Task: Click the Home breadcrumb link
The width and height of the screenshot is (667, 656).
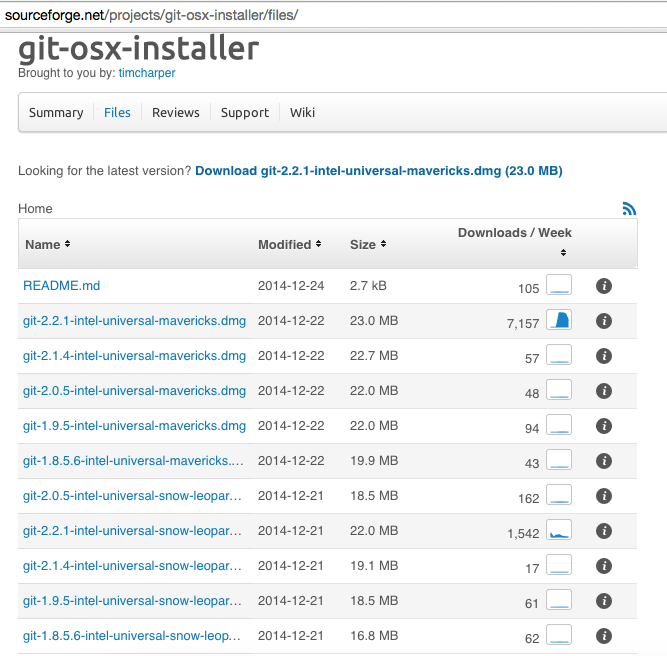Action: [35, 209]
